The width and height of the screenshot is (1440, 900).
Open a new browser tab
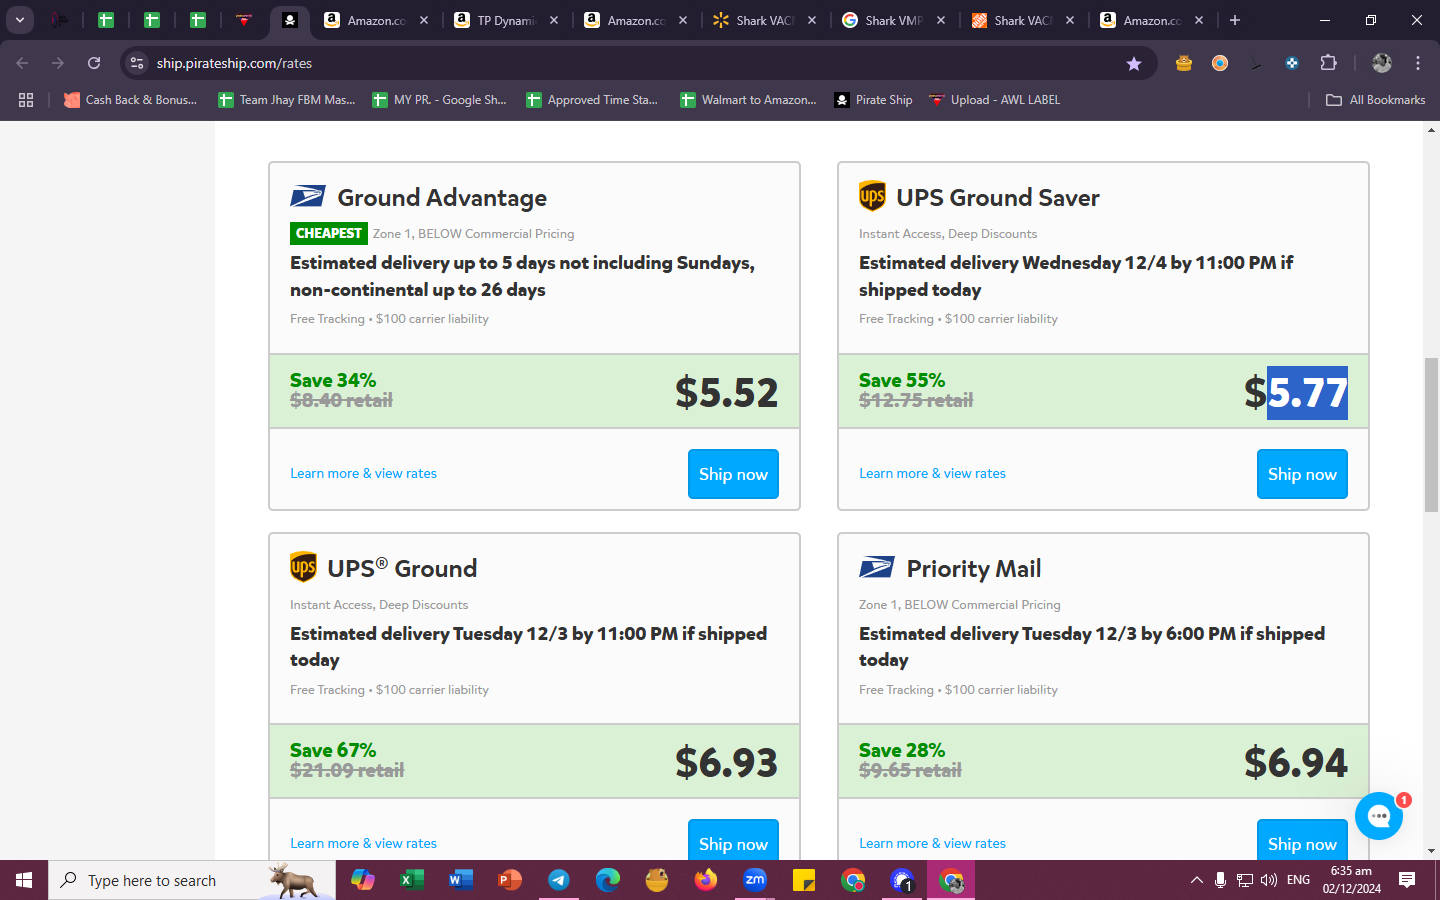(x=1235, y=20)
